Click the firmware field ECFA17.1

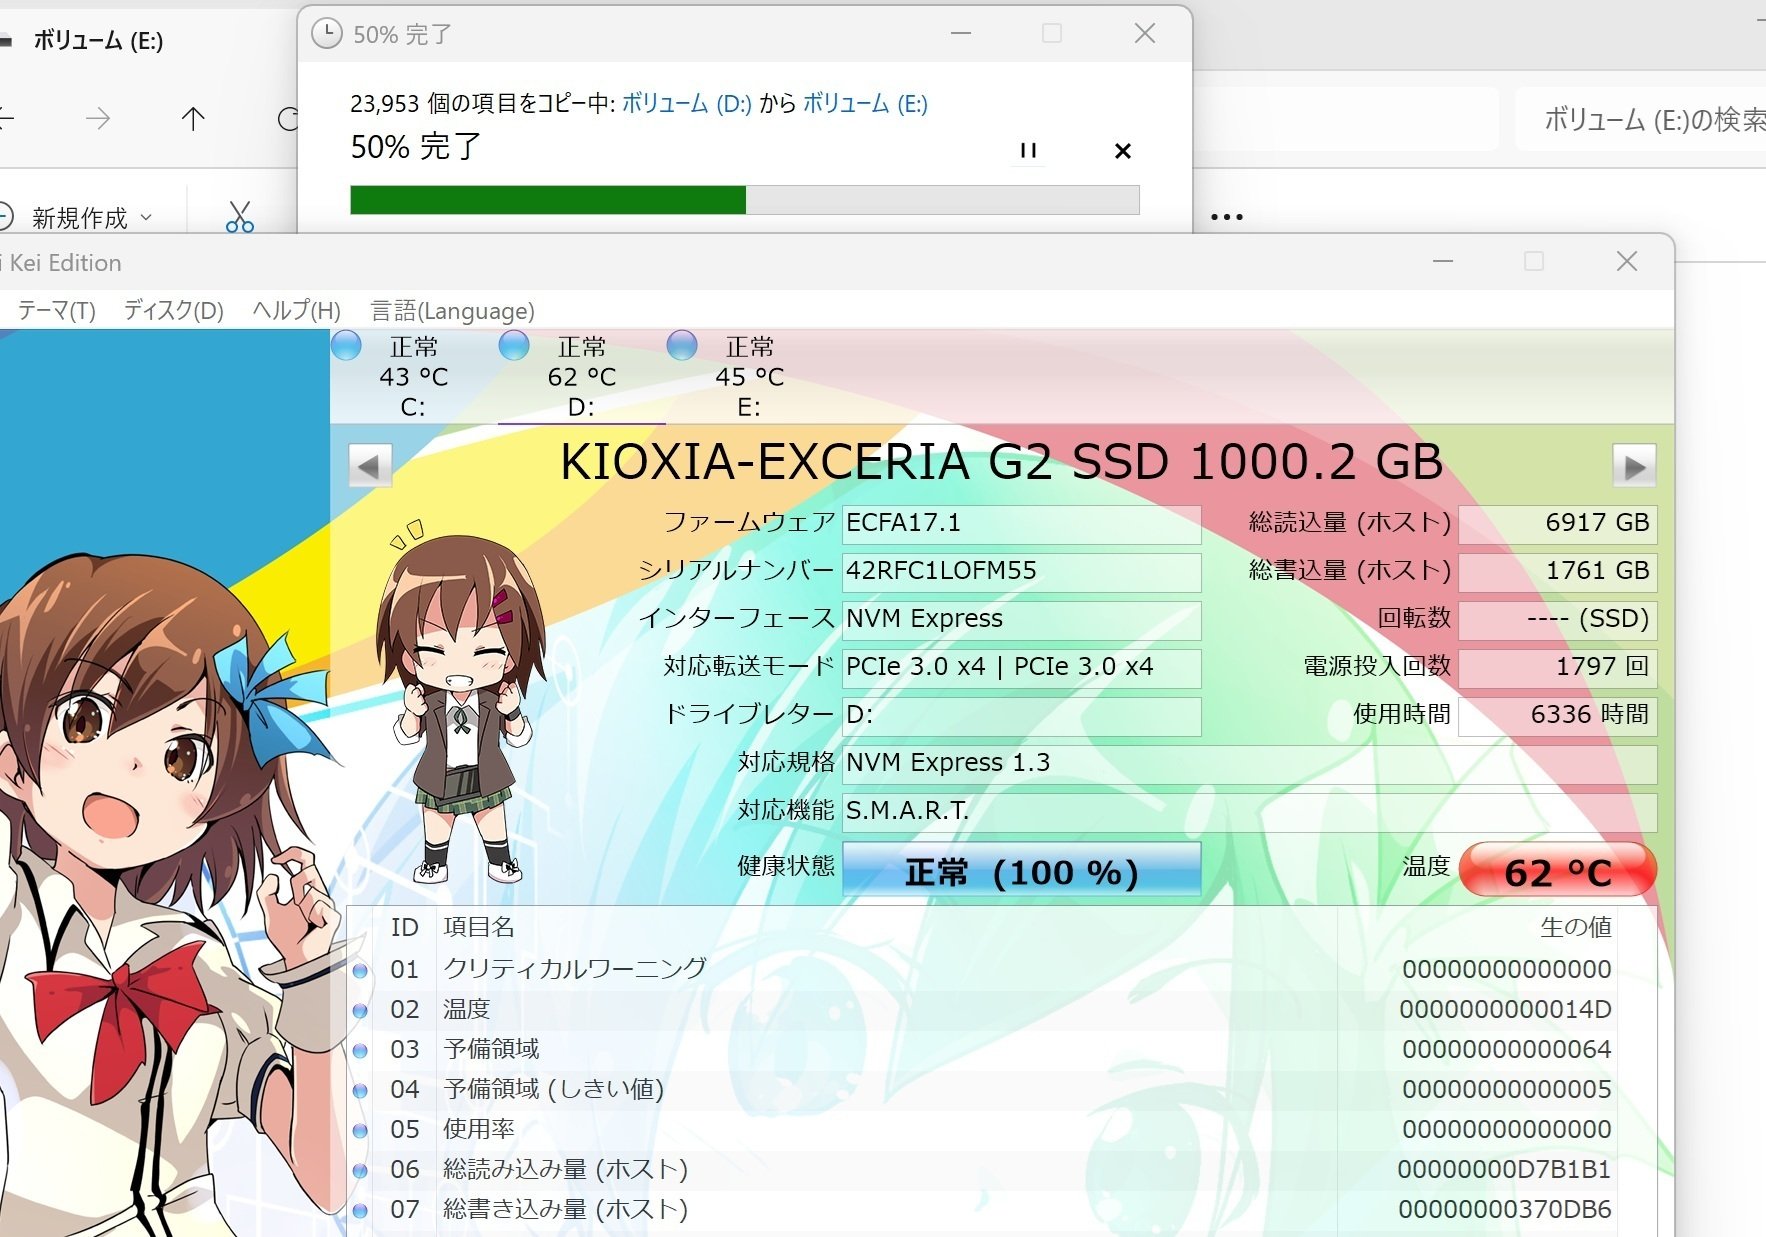[x=1021, y=523]
